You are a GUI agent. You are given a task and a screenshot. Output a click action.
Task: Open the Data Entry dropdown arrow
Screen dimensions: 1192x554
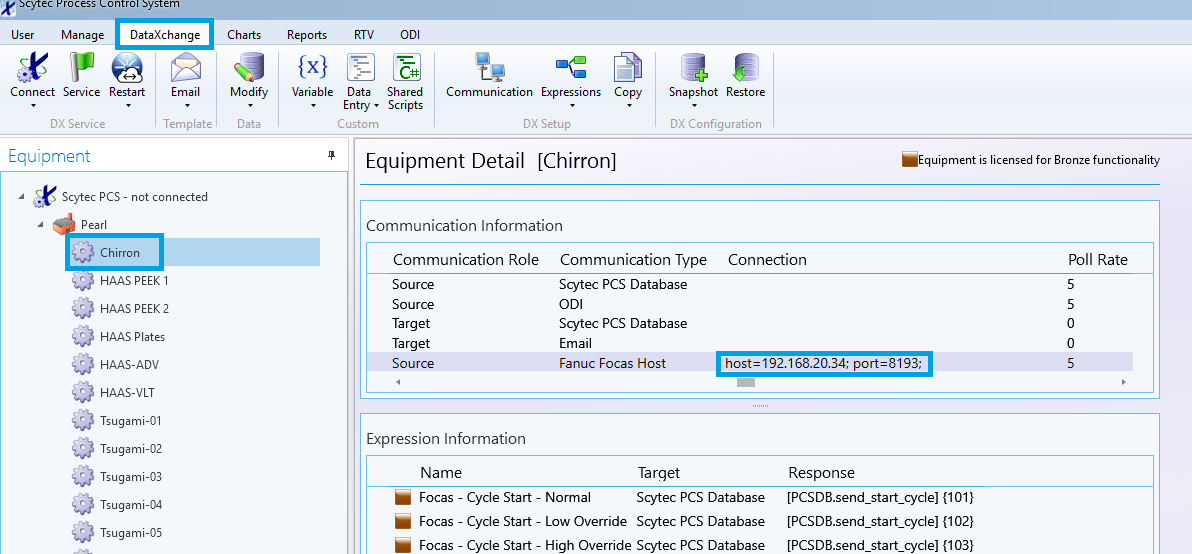point(376,106)
